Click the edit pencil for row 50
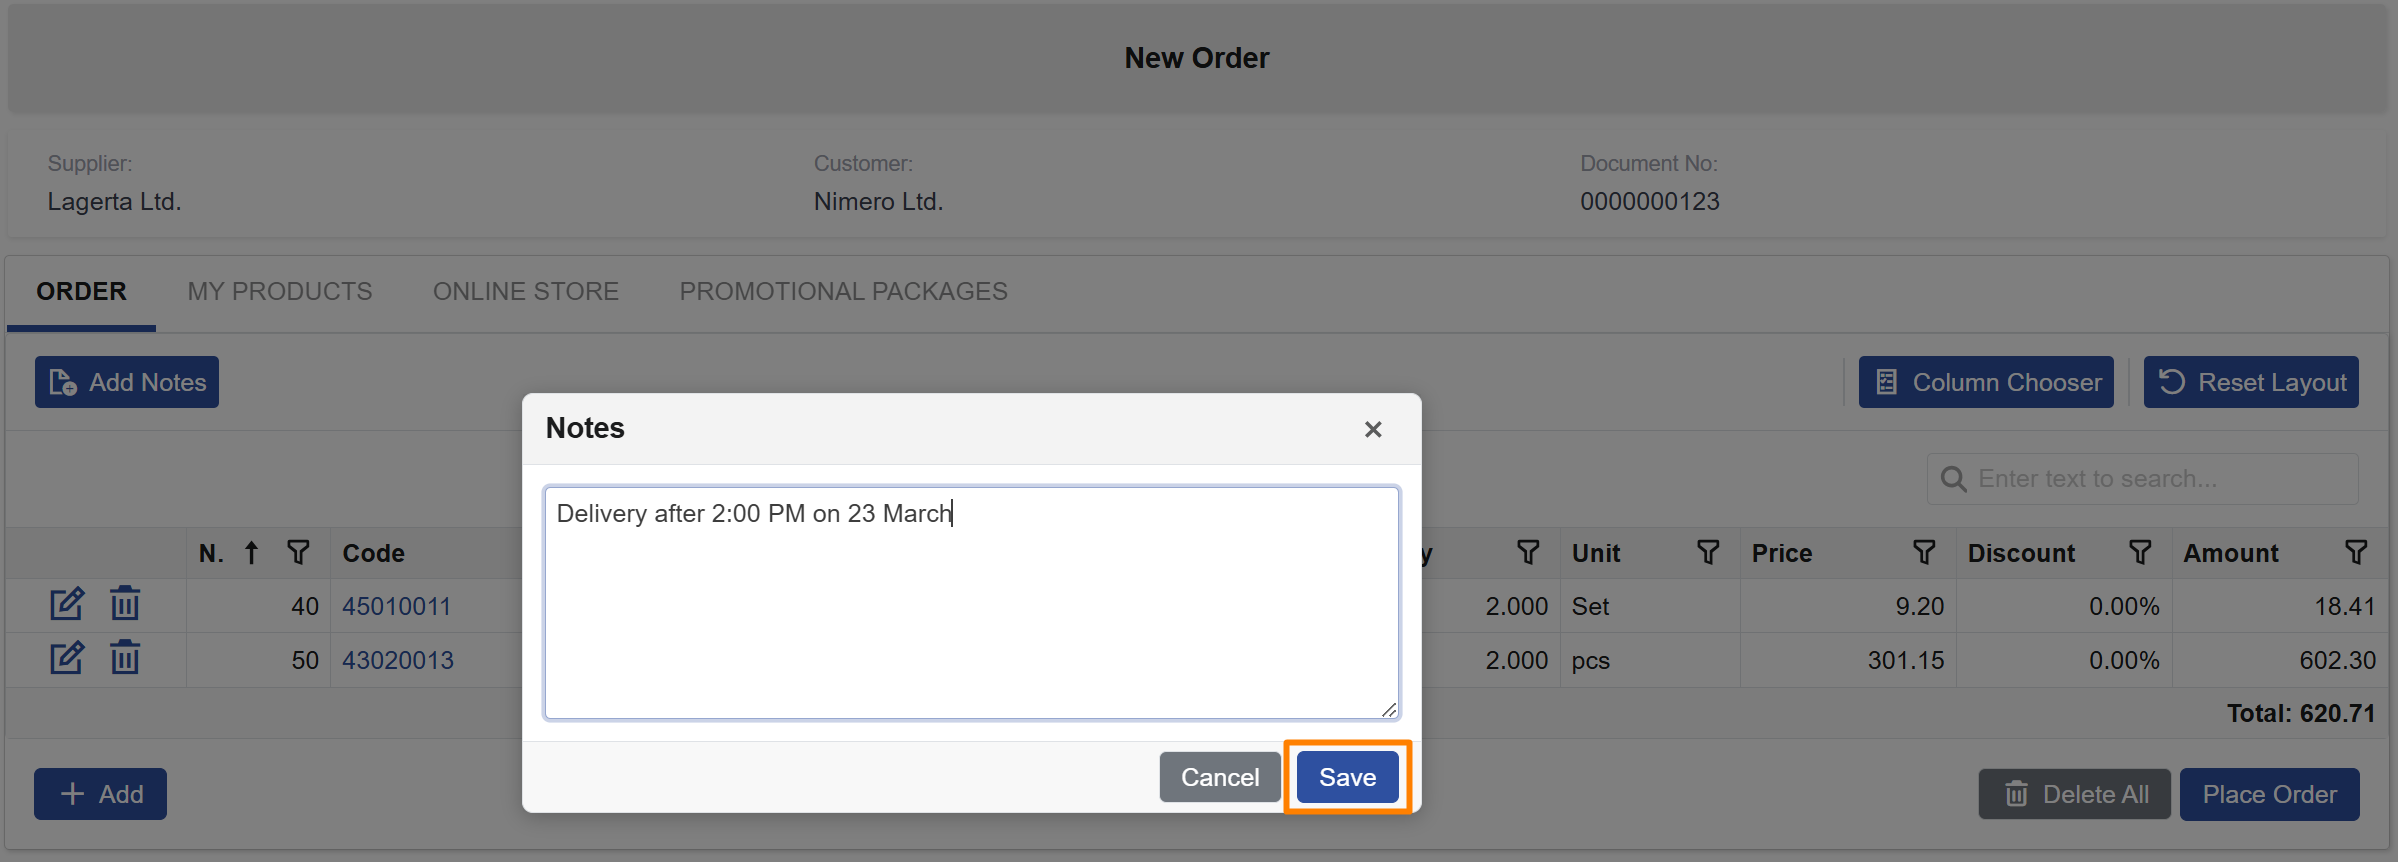The width and height of the screenshot is (2398, 862). click(x=67, y=658)
